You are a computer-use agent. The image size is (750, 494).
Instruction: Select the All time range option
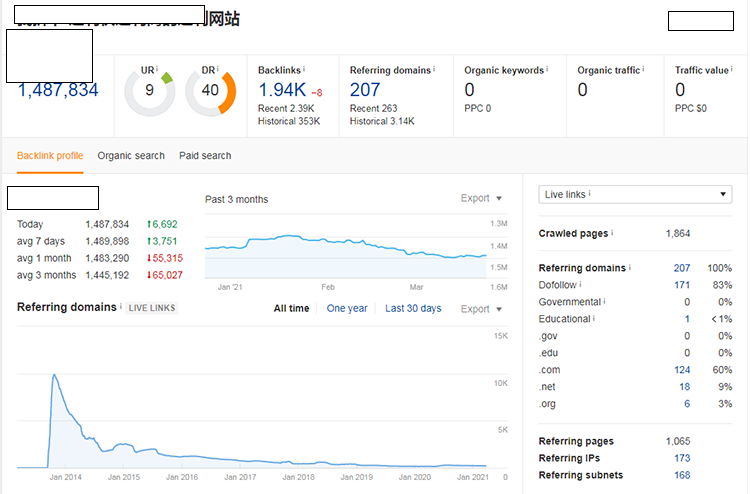click(291, 308)
